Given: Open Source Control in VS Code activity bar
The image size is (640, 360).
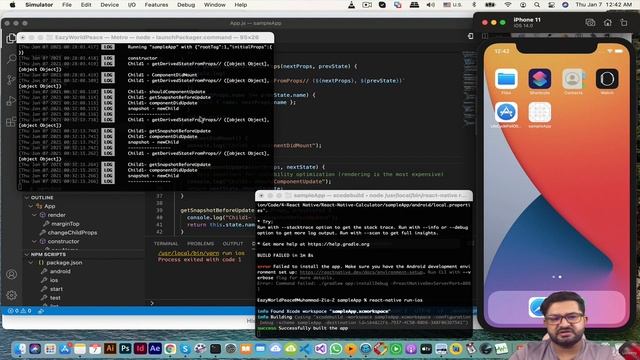Looking at the screenshot, I should [11, 80].
